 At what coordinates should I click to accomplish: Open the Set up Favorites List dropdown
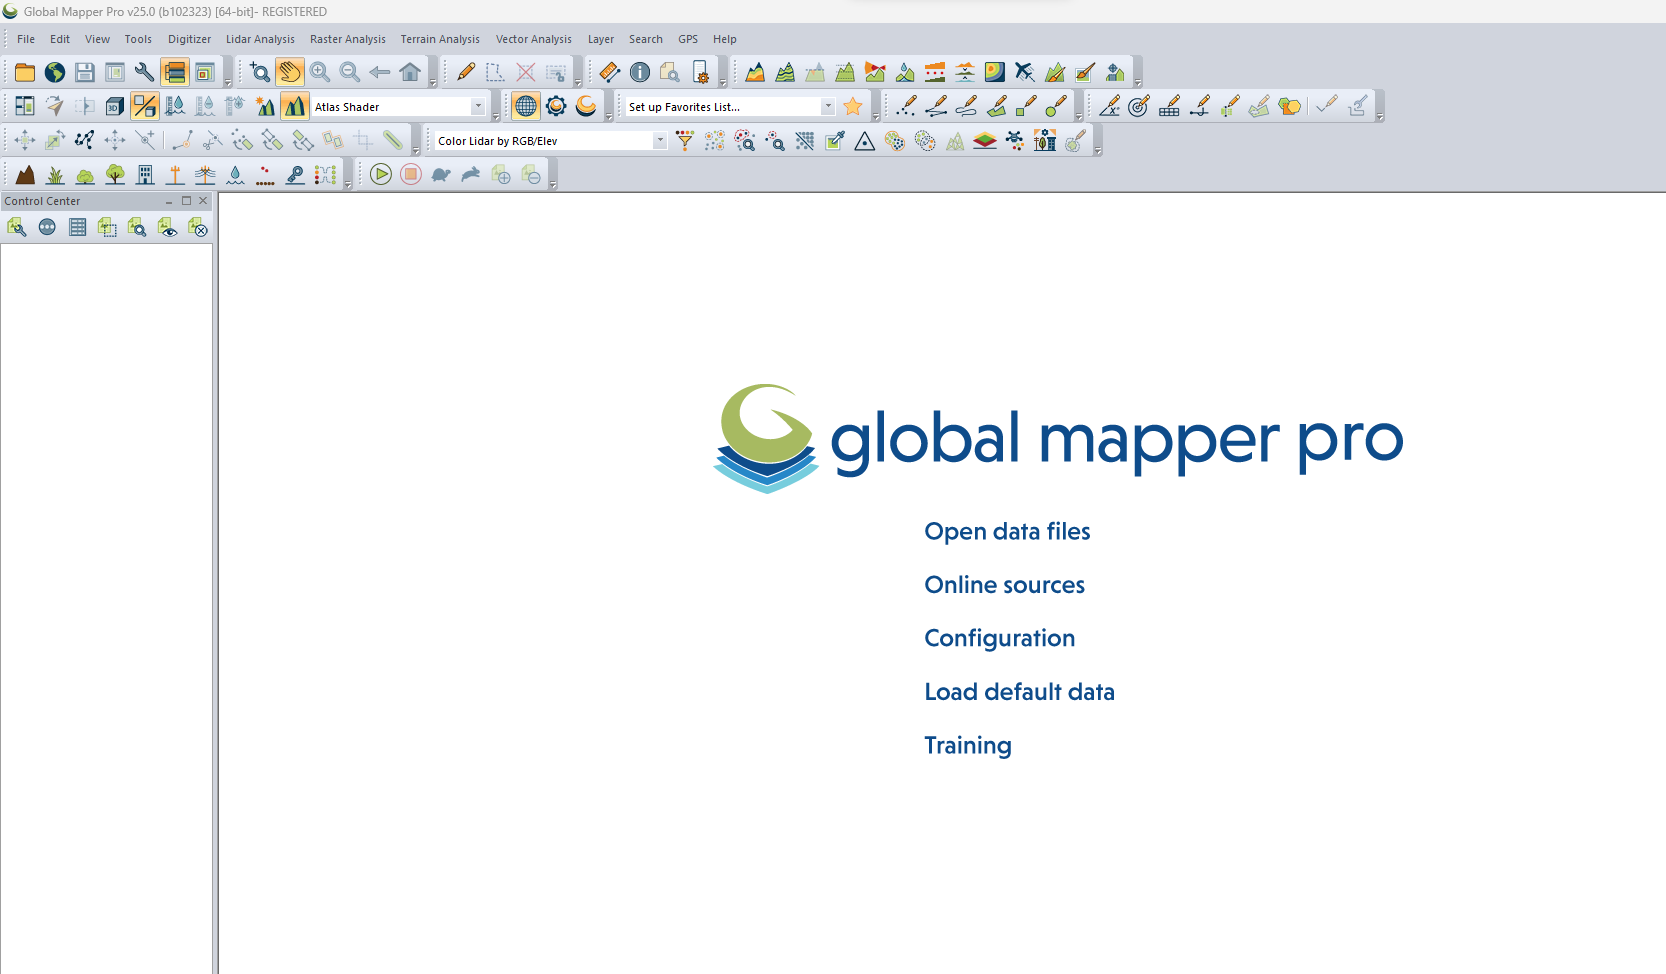click(828, 106)
